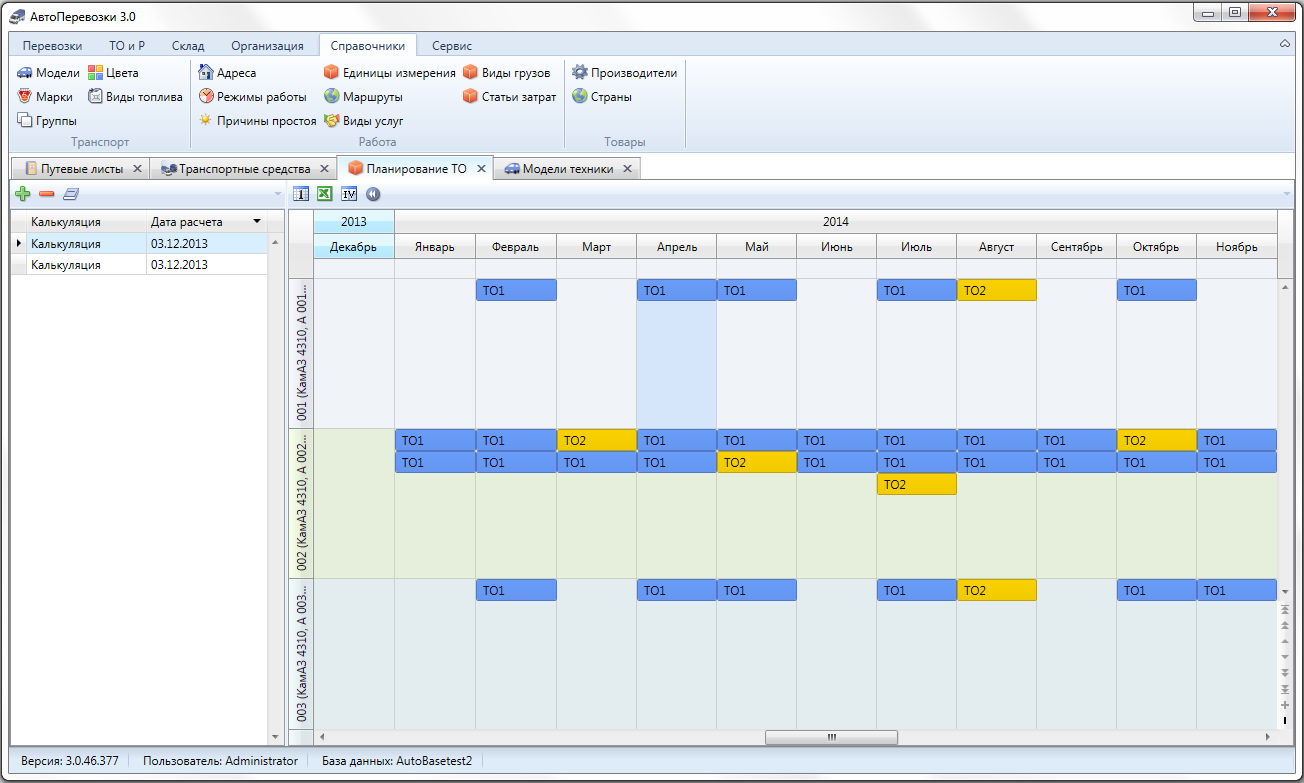
Task: Click the zoom-in plus of the scheduler
Action: [x=1285, y=704]
